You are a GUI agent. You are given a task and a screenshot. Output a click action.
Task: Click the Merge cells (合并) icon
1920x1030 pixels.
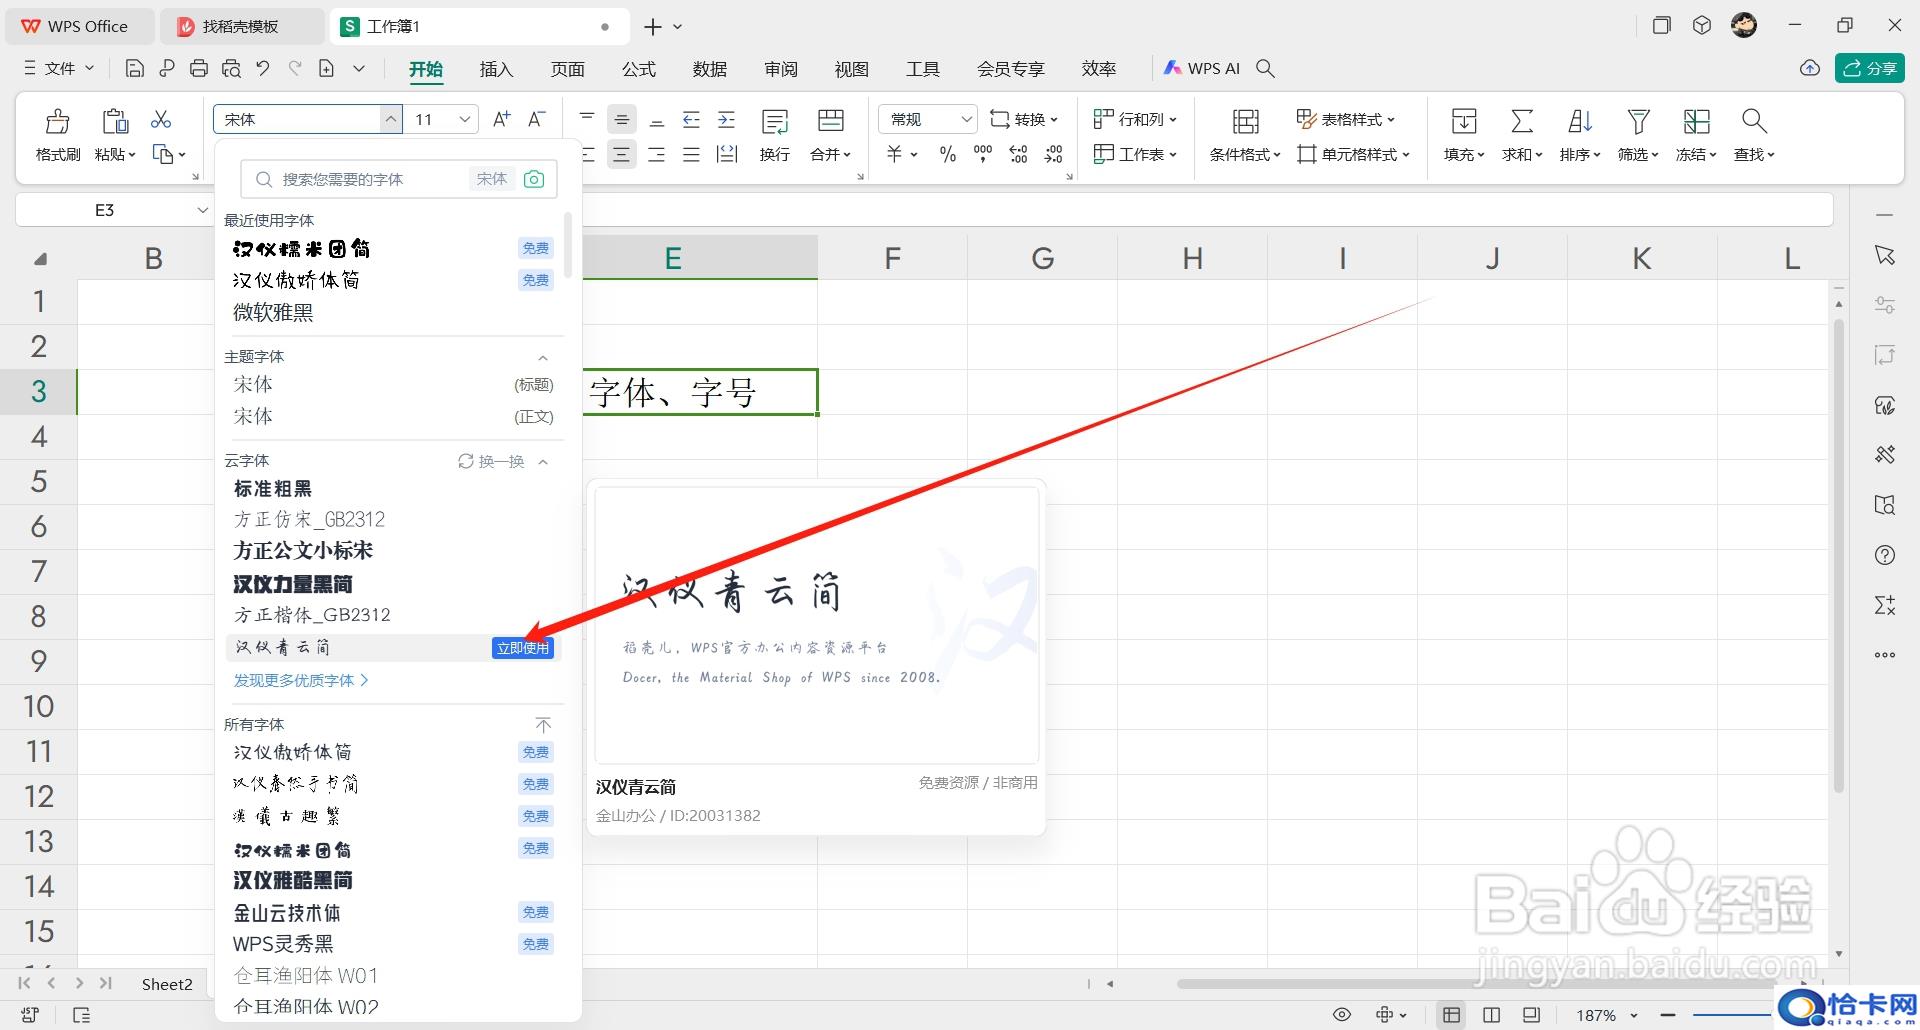831,121
